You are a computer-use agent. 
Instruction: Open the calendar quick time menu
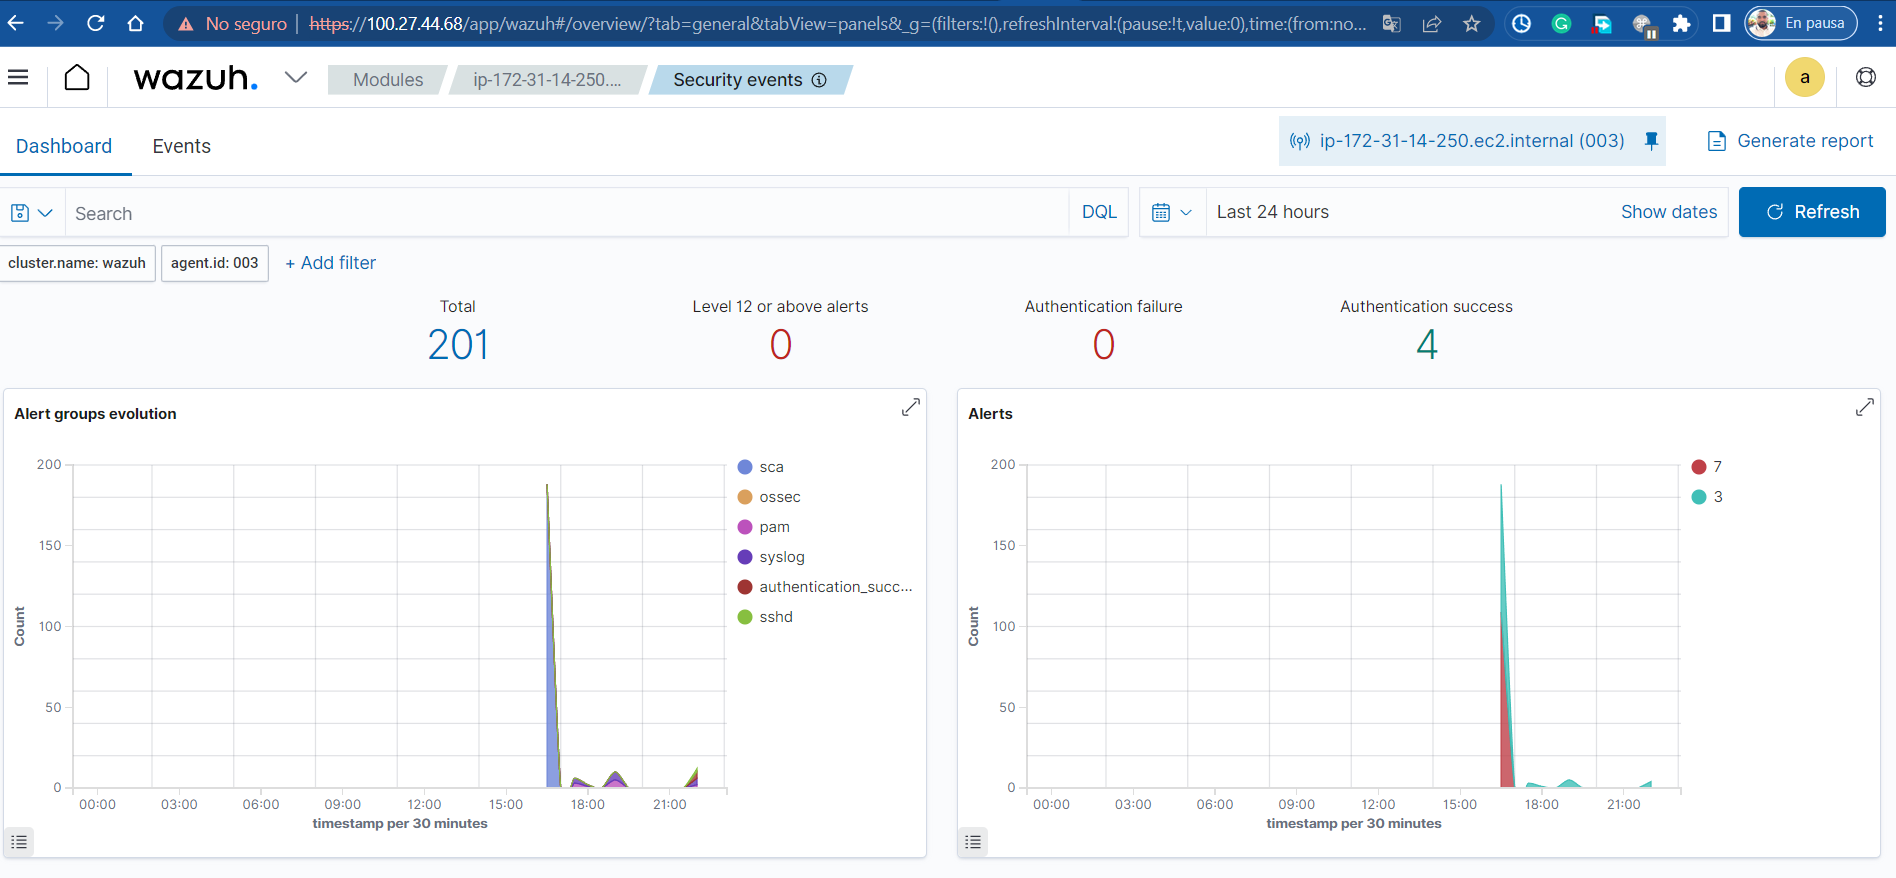[1172, 212]
